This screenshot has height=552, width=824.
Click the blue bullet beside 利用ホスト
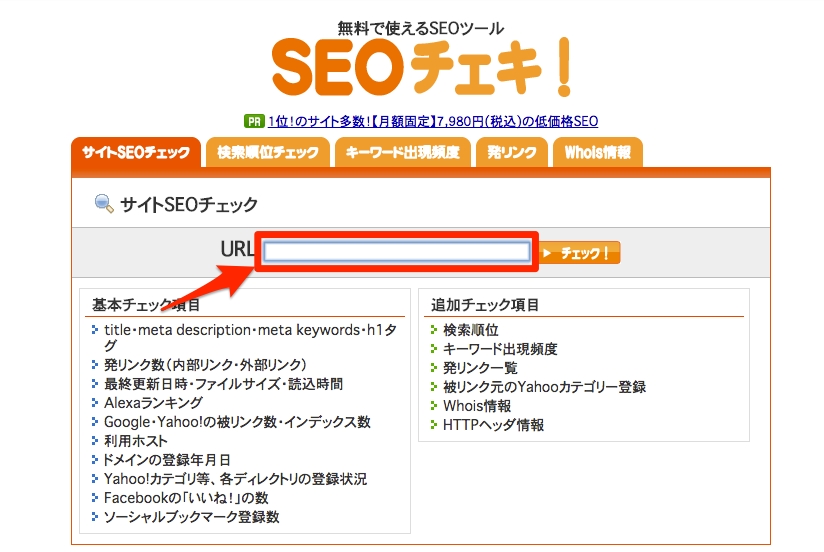95,441
